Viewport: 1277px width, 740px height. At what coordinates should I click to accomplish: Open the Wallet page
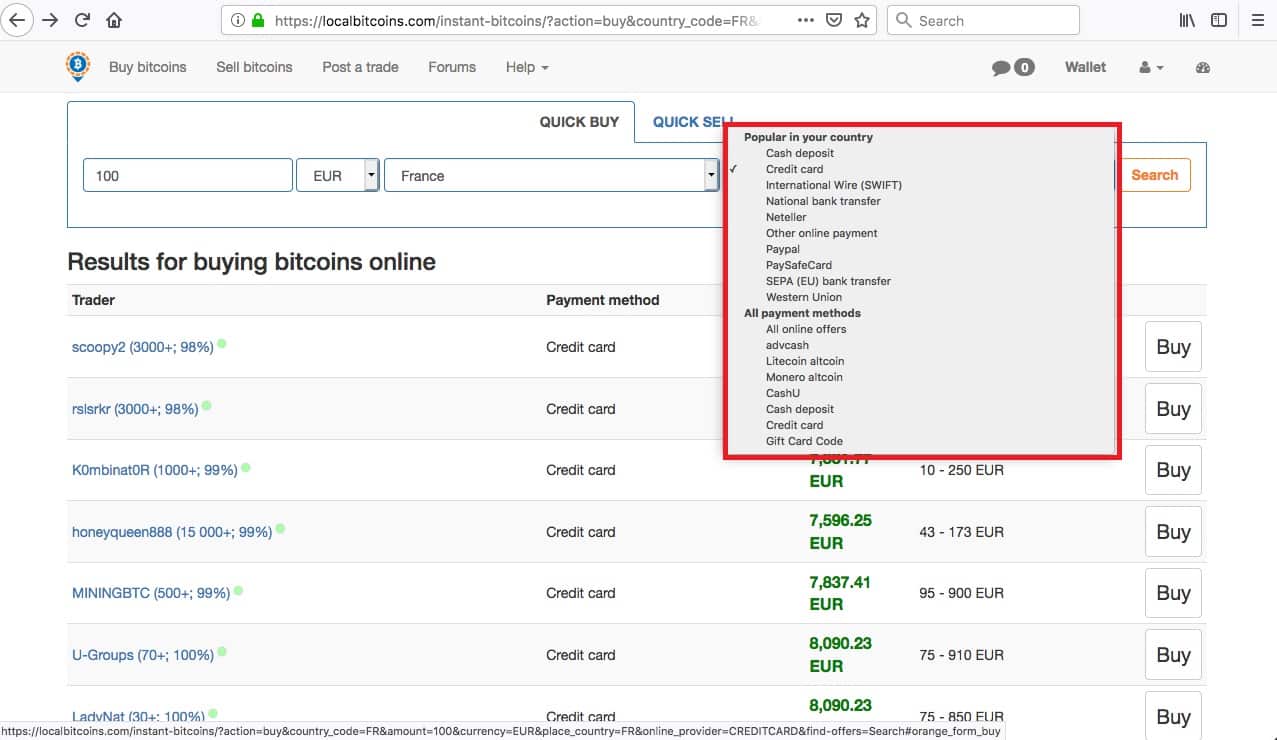pos(1085,67)
